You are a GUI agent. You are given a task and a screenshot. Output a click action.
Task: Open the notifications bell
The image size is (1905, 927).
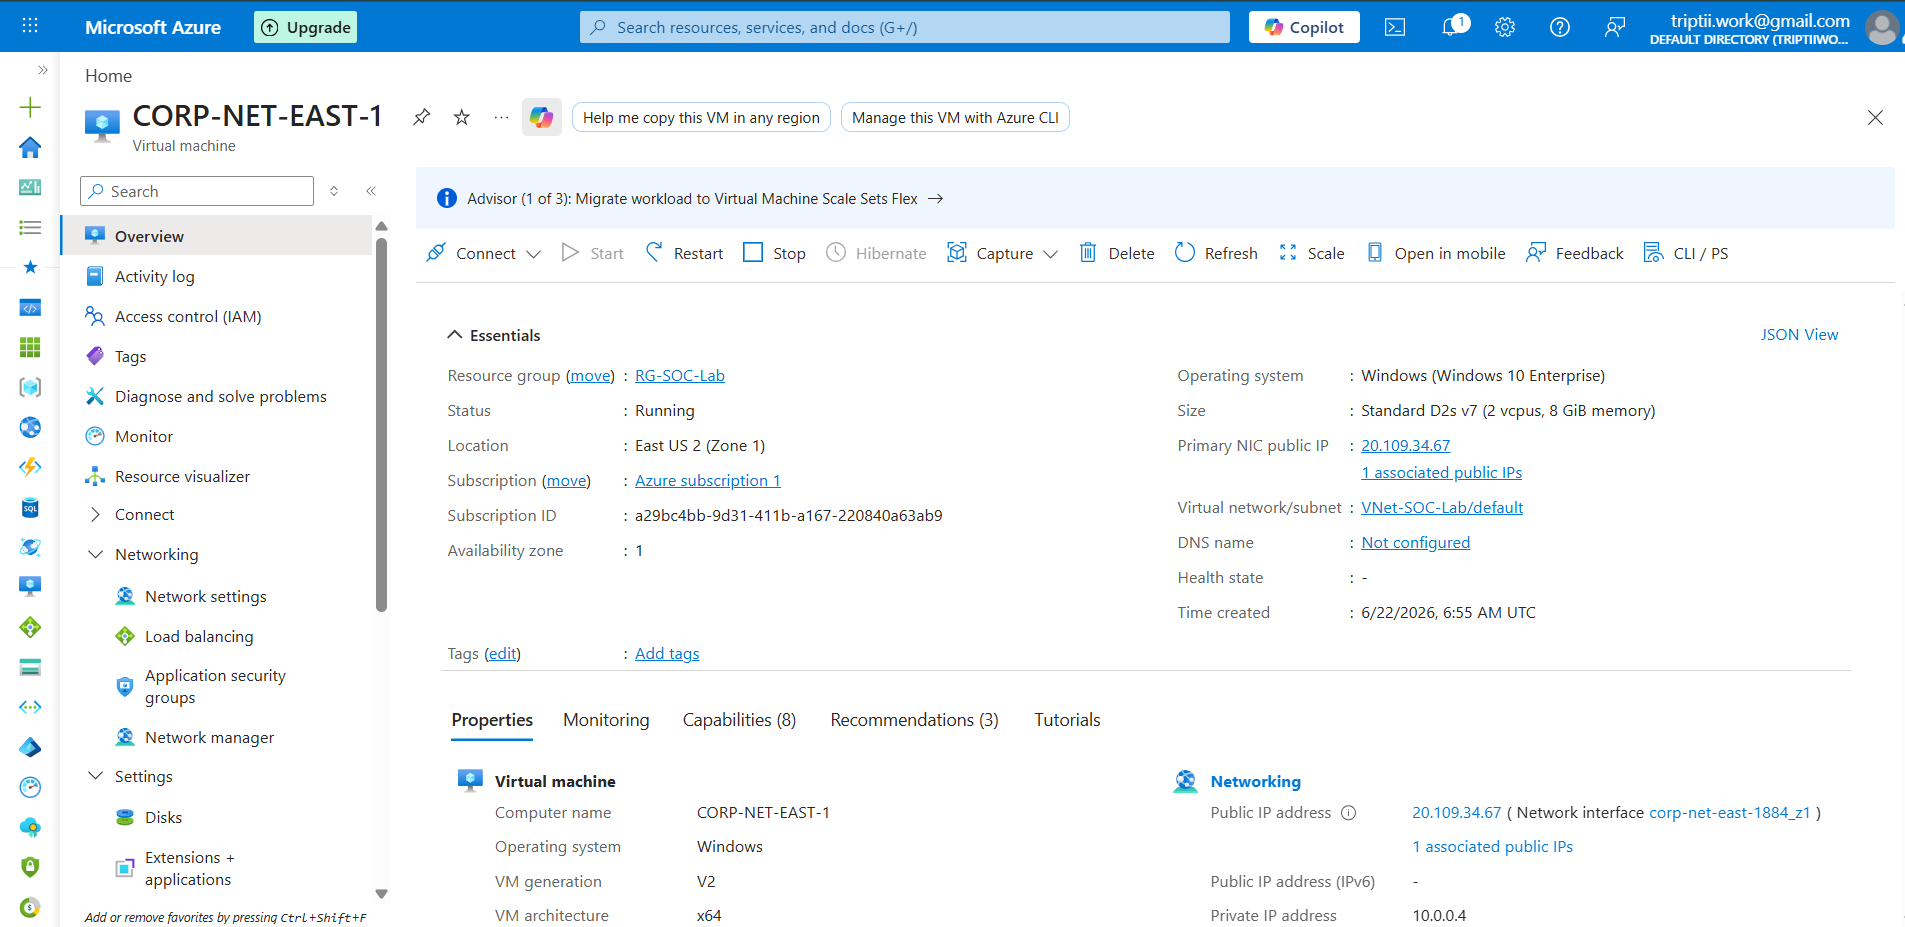pos(1453,26)
